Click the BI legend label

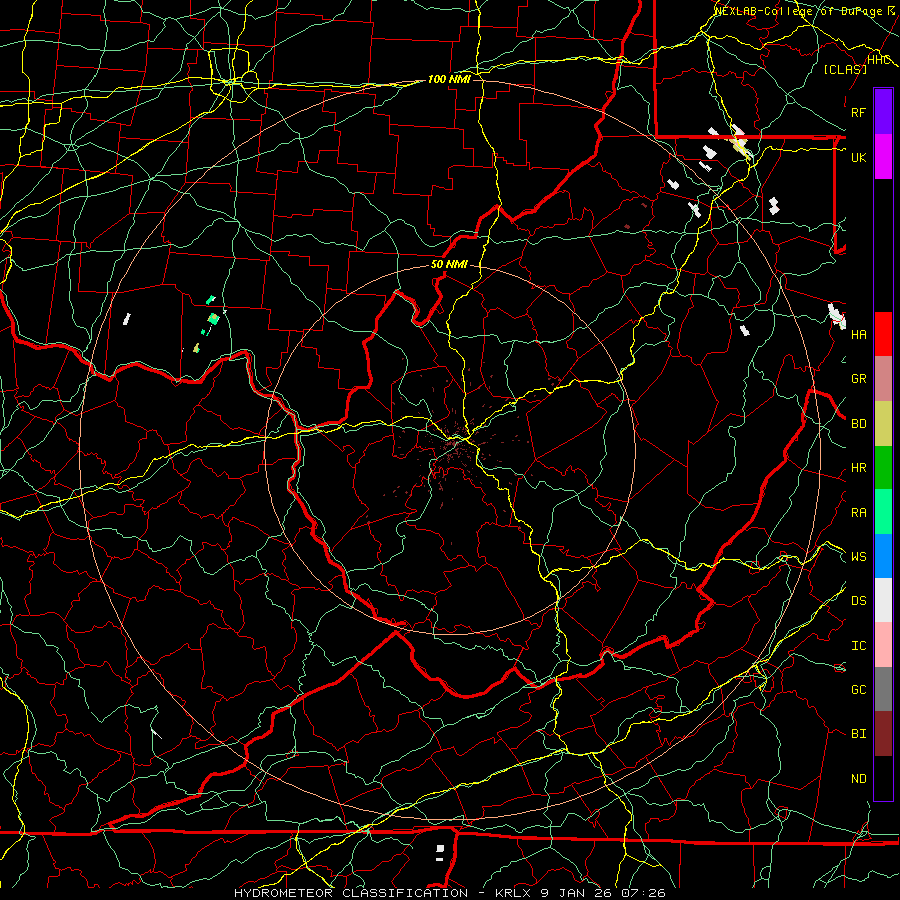[858, 734]
